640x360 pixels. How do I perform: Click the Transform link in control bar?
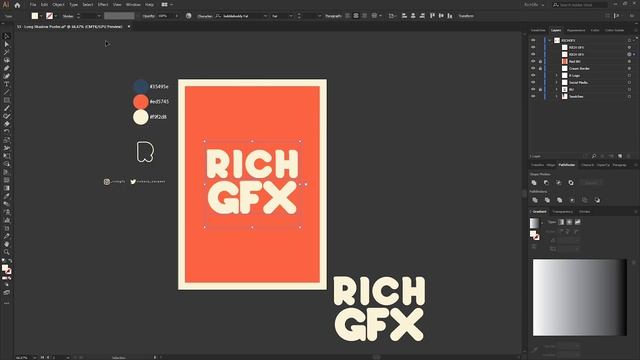(x=466, y=16)
